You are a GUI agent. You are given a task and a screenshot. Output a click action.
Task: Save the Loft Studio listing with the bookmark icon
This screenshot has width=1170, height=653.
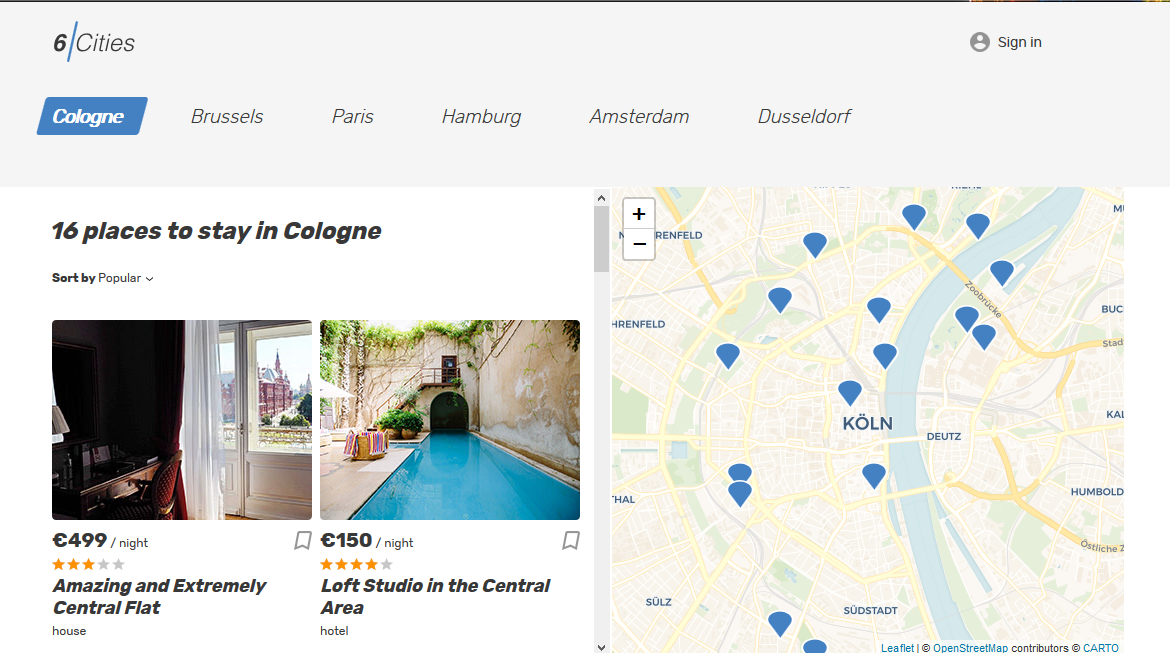(x=571, y=540)
